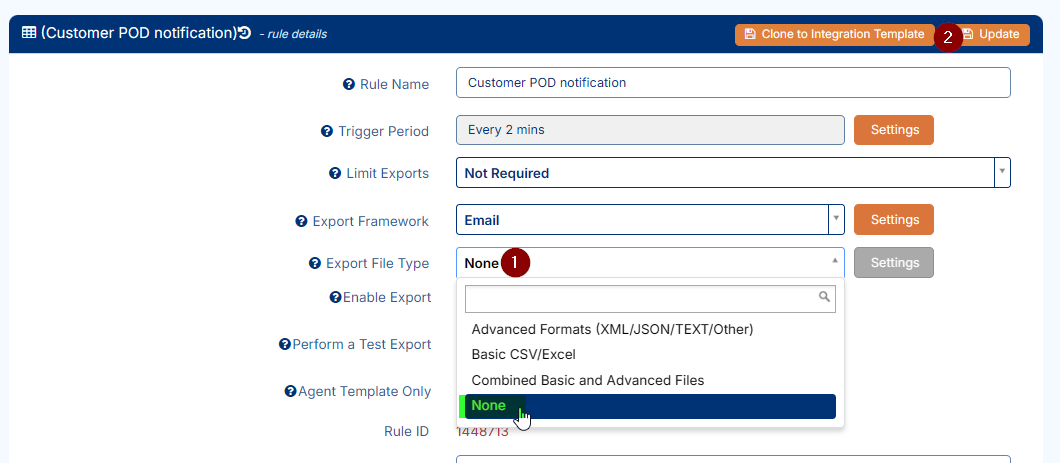
Task: Click the Agent Template Only help icon
Action: (290, 391)
